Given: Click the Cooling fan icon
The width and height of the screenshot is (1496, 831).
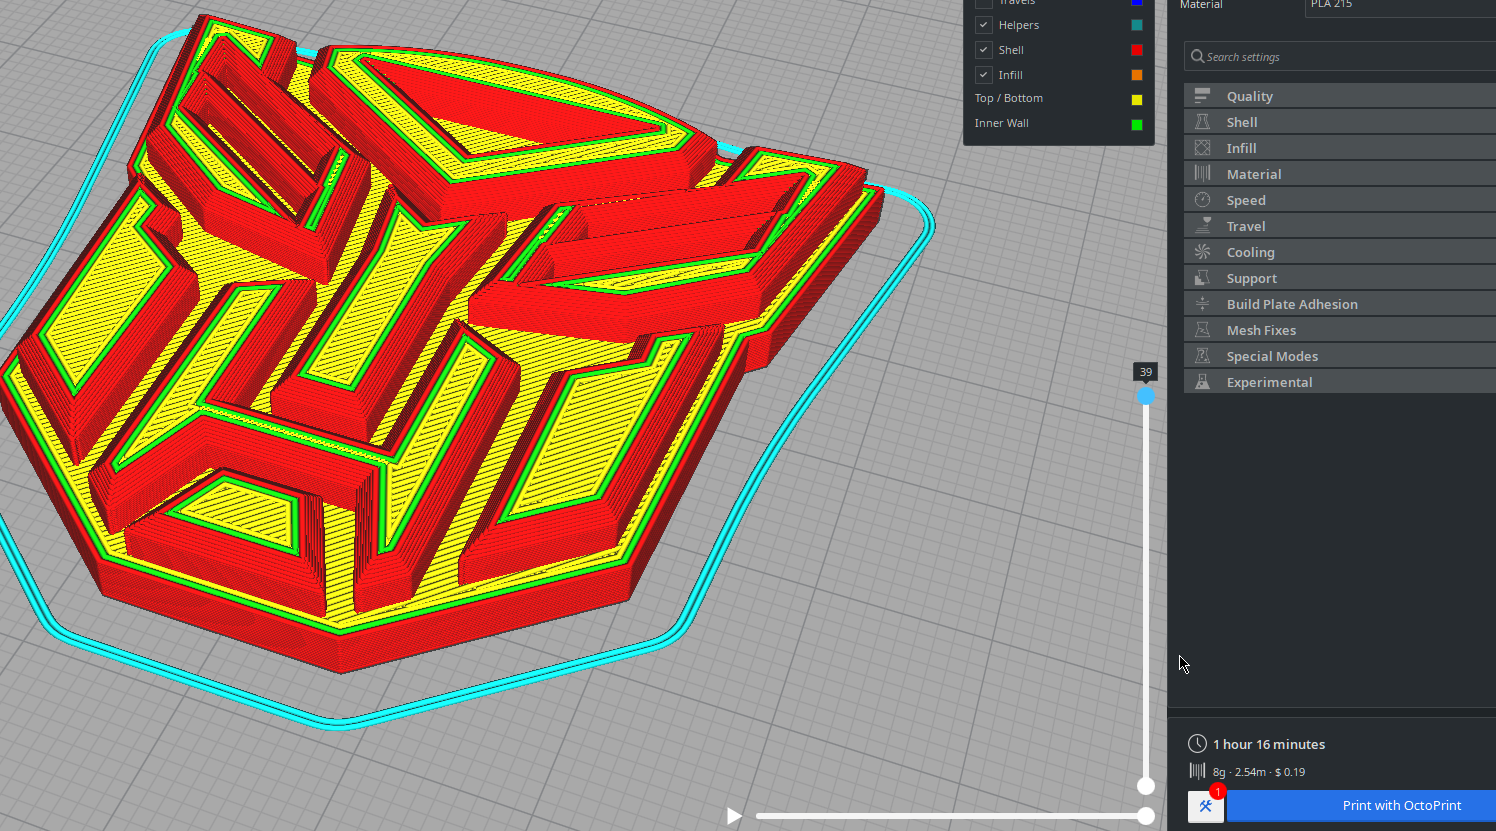Looking at the screenshot, I should pos(1202,252).
